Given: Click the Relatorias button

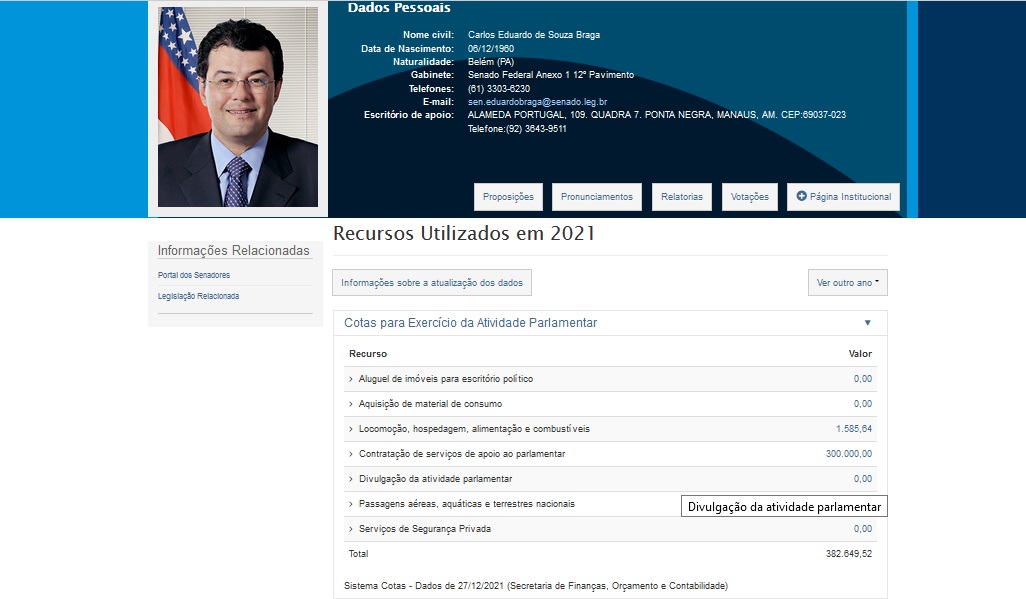Looking at the screenshot, I should click(x=681, y=196).
